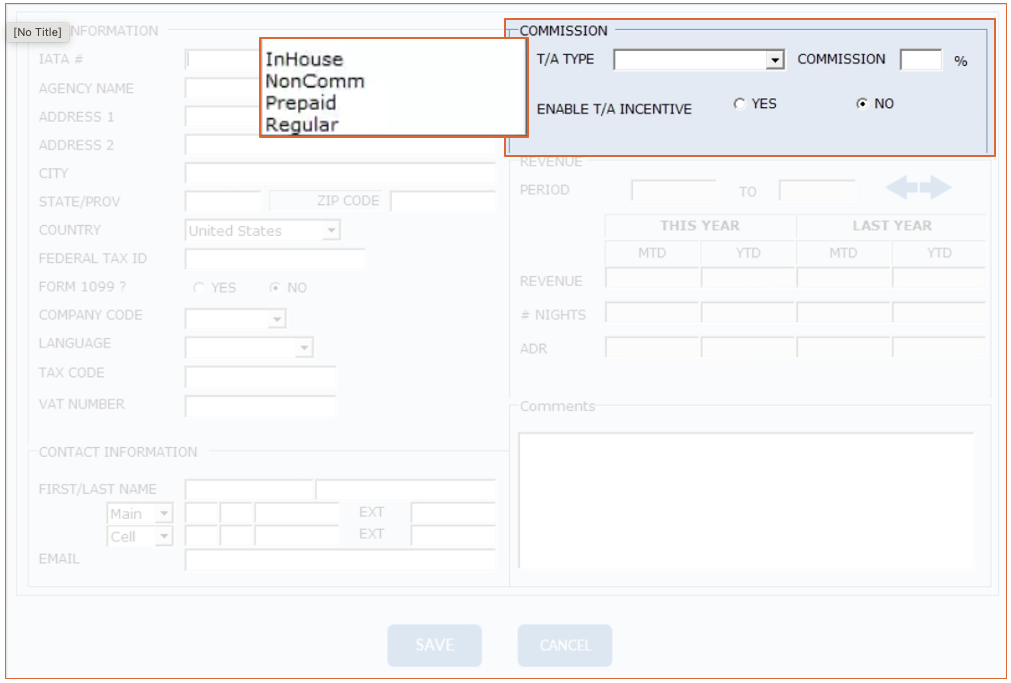Choose Prepaid from the T/A type list
This screenshot has height=683, width=1011.
[x=301, y=103]
